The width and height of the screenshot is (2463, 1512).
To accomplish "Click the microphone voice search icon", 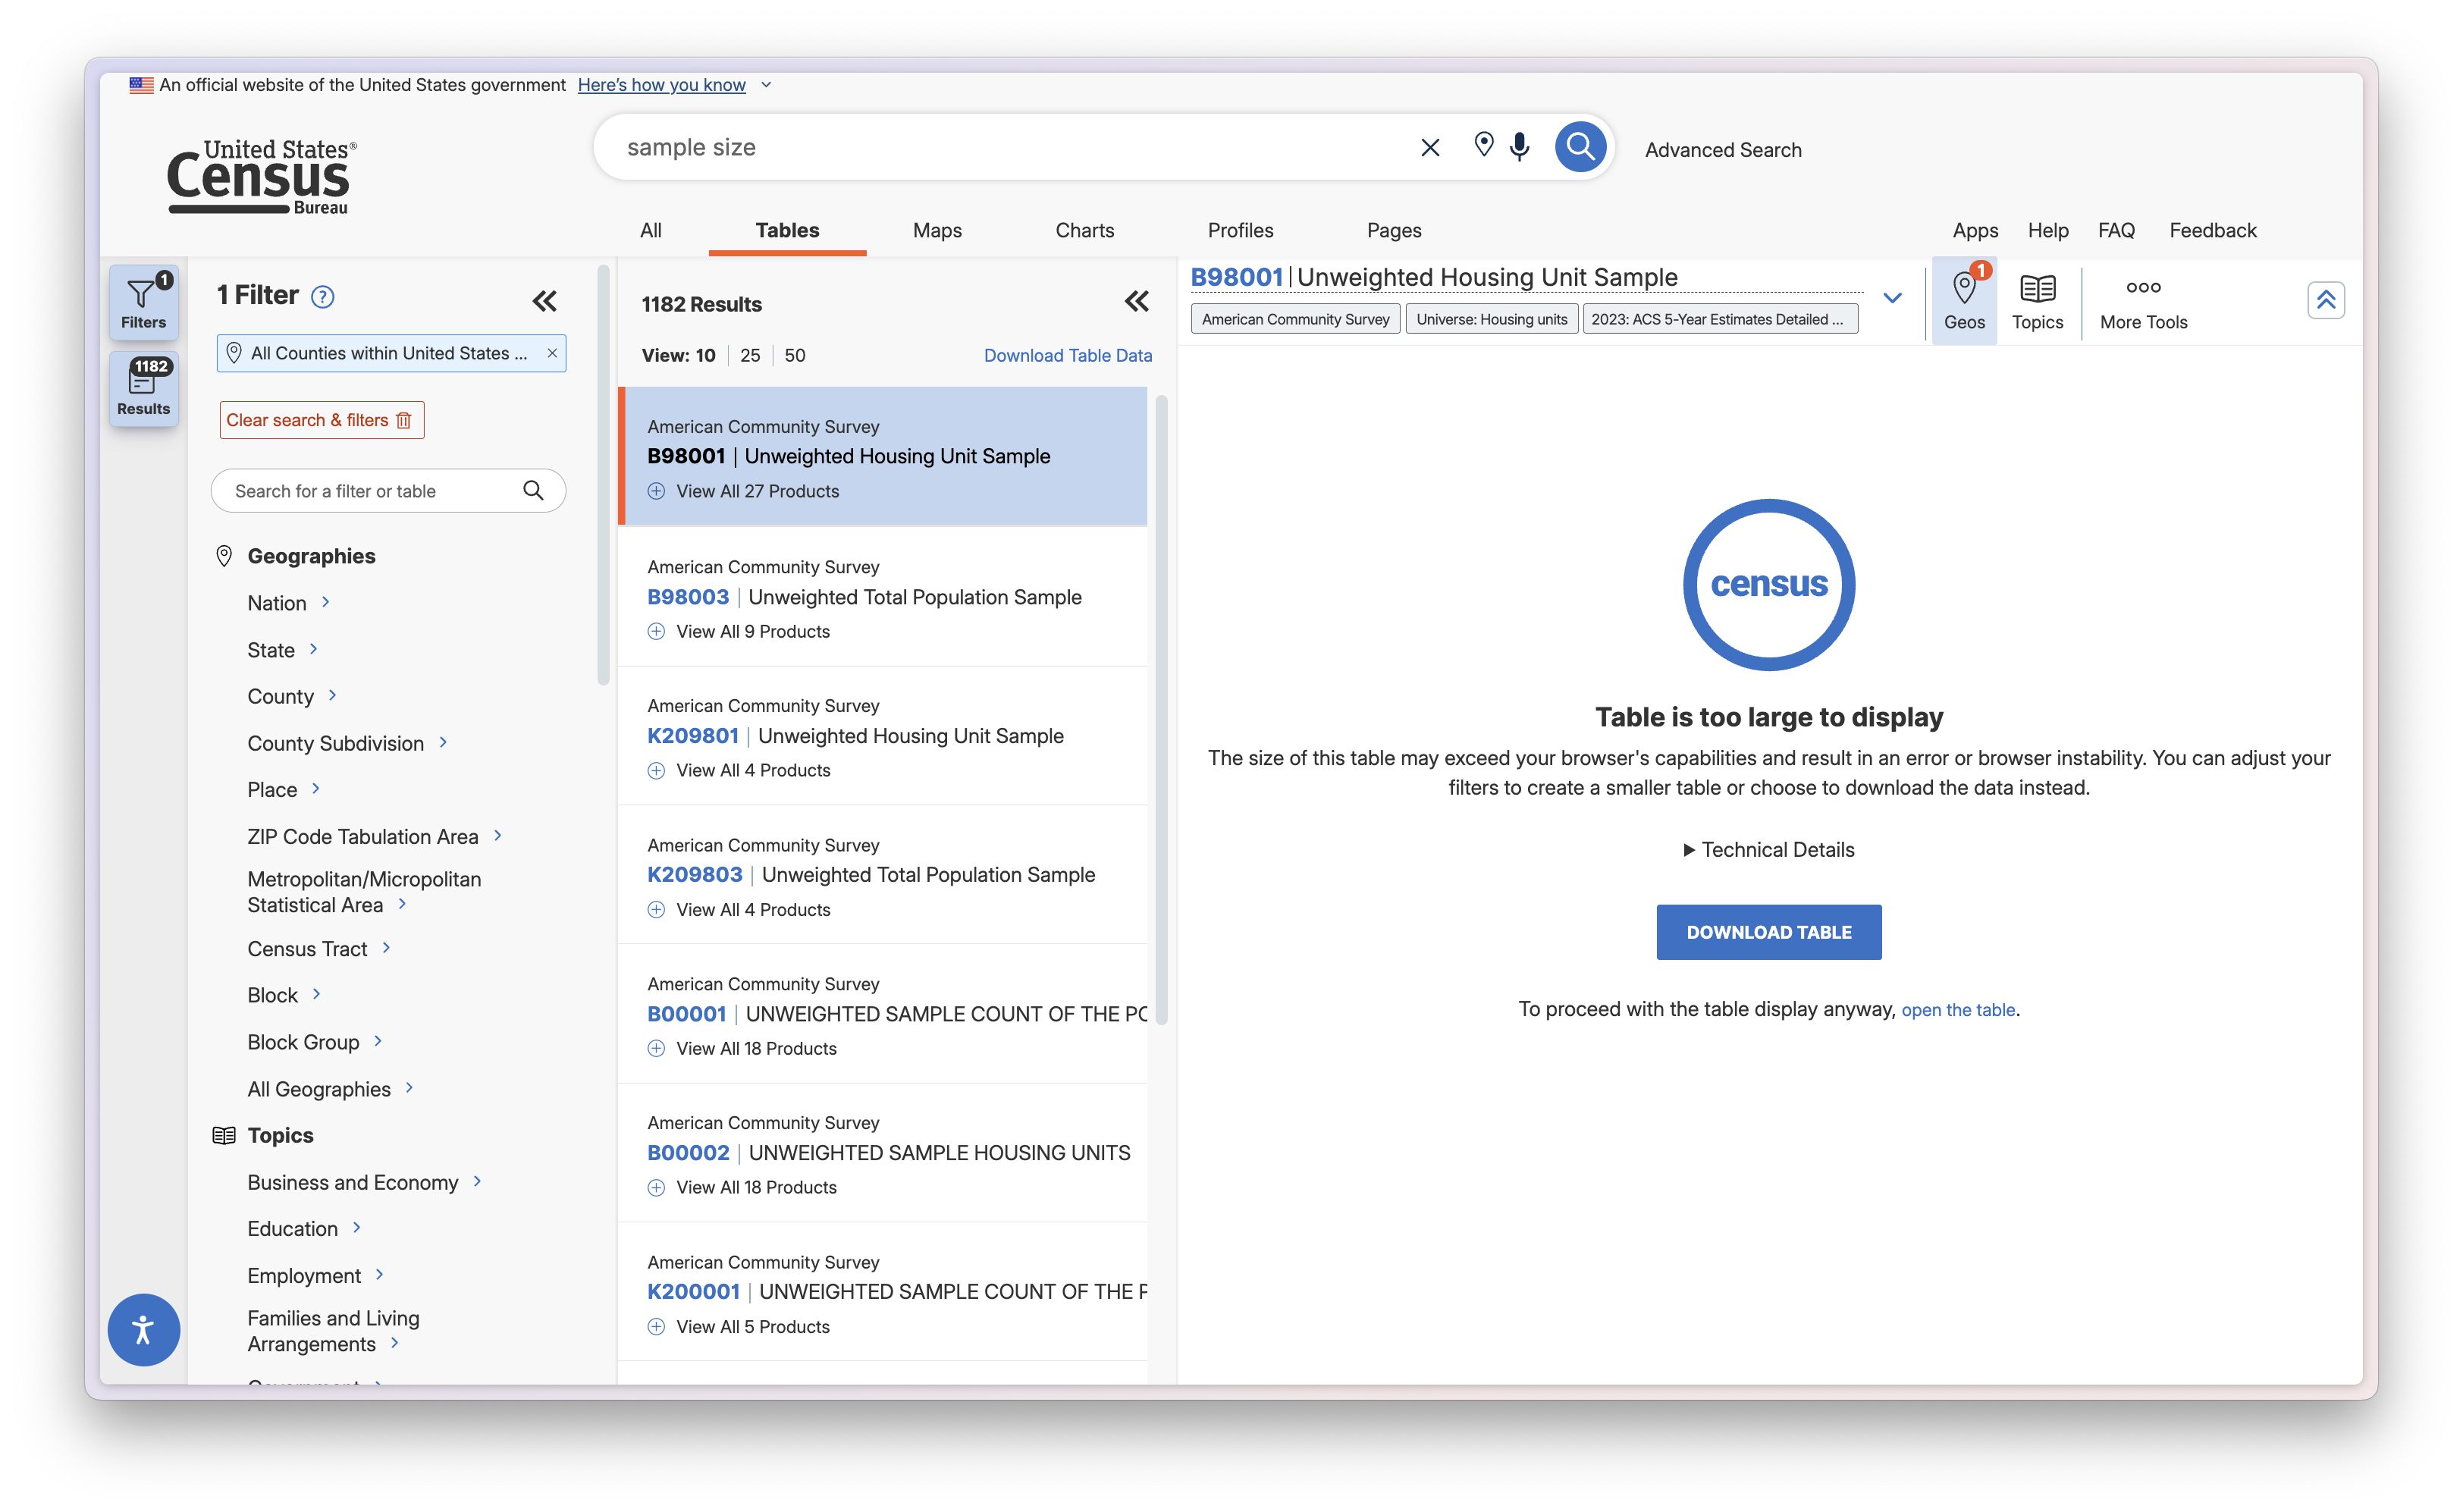I will 1519,147.
